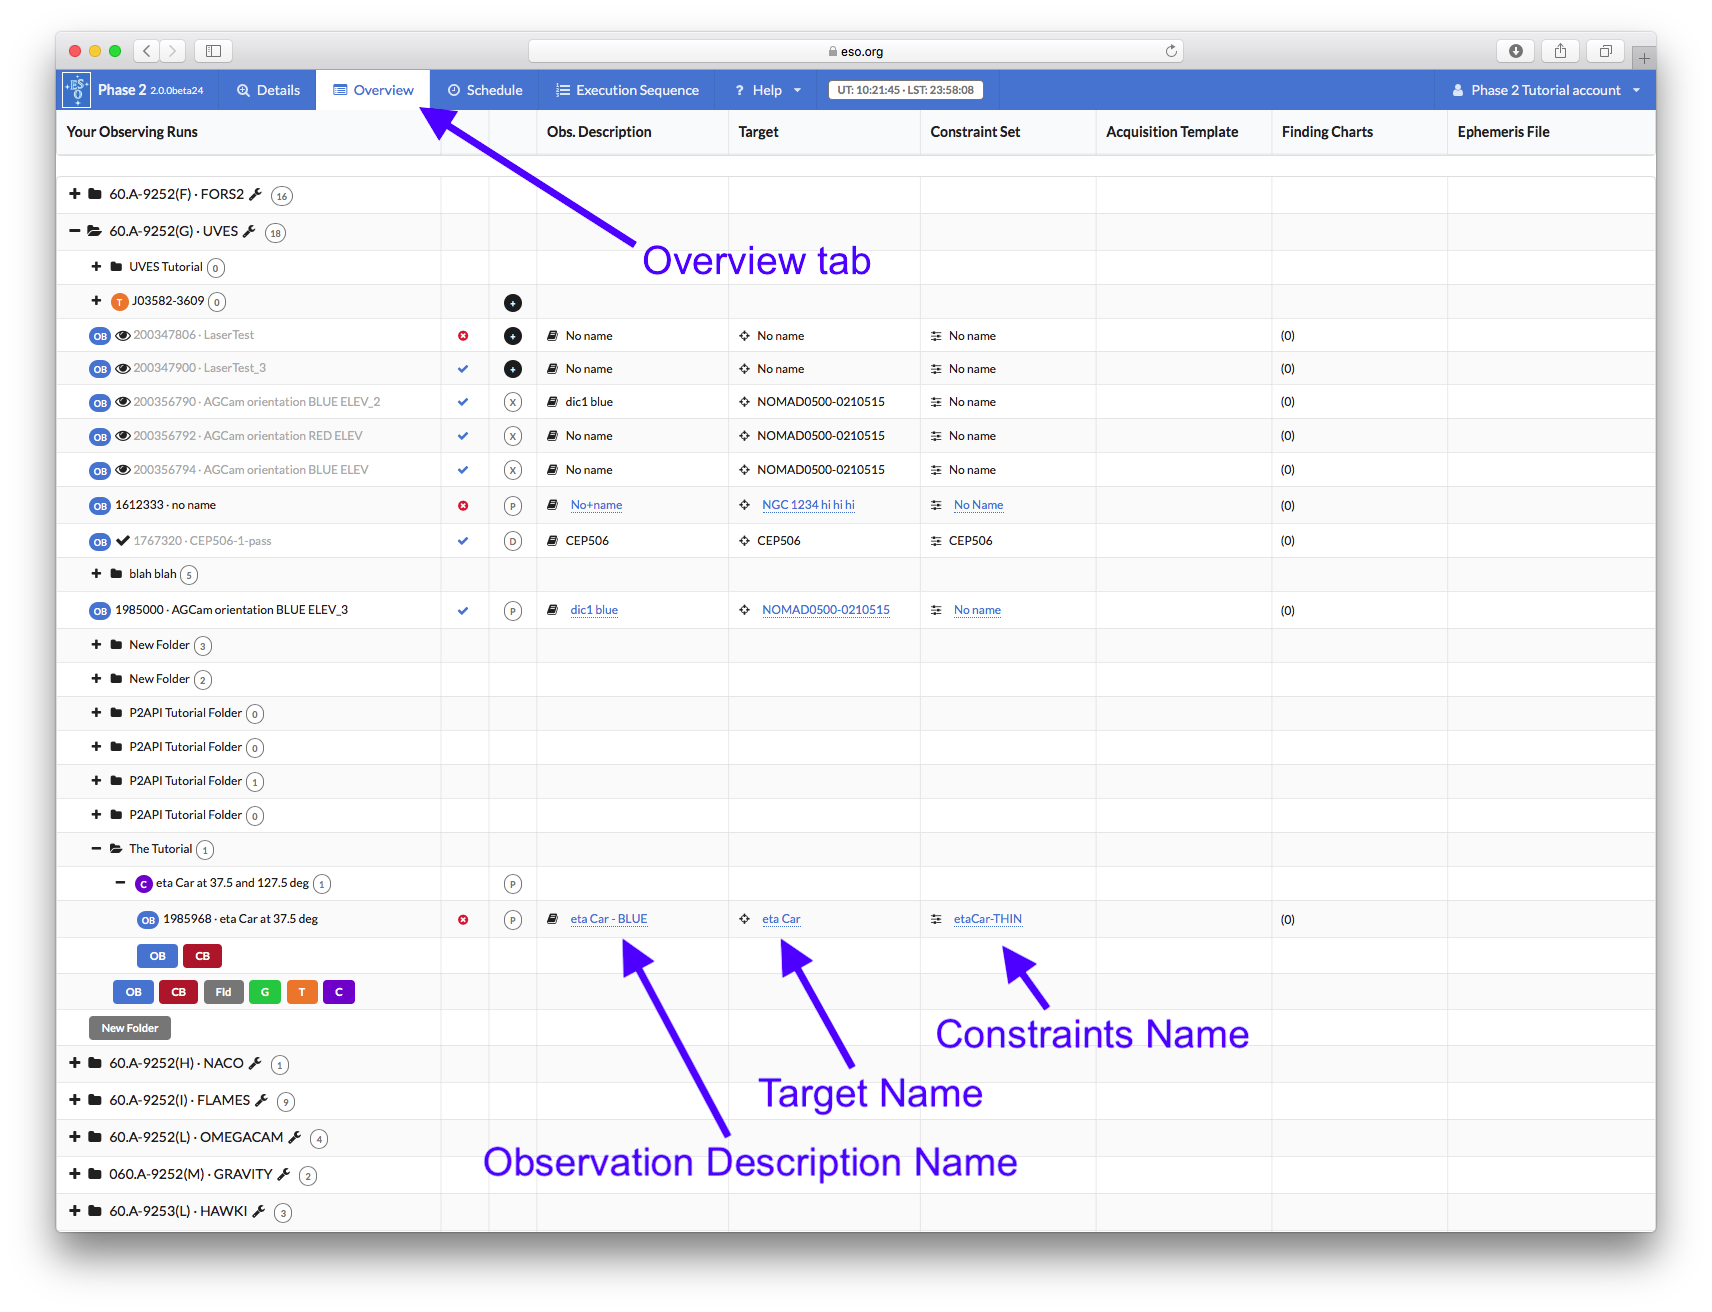1712x1312 pixels.
Task: Click the Safari downloads icon
Action: pyautogui.click(x=1516, y=51)
